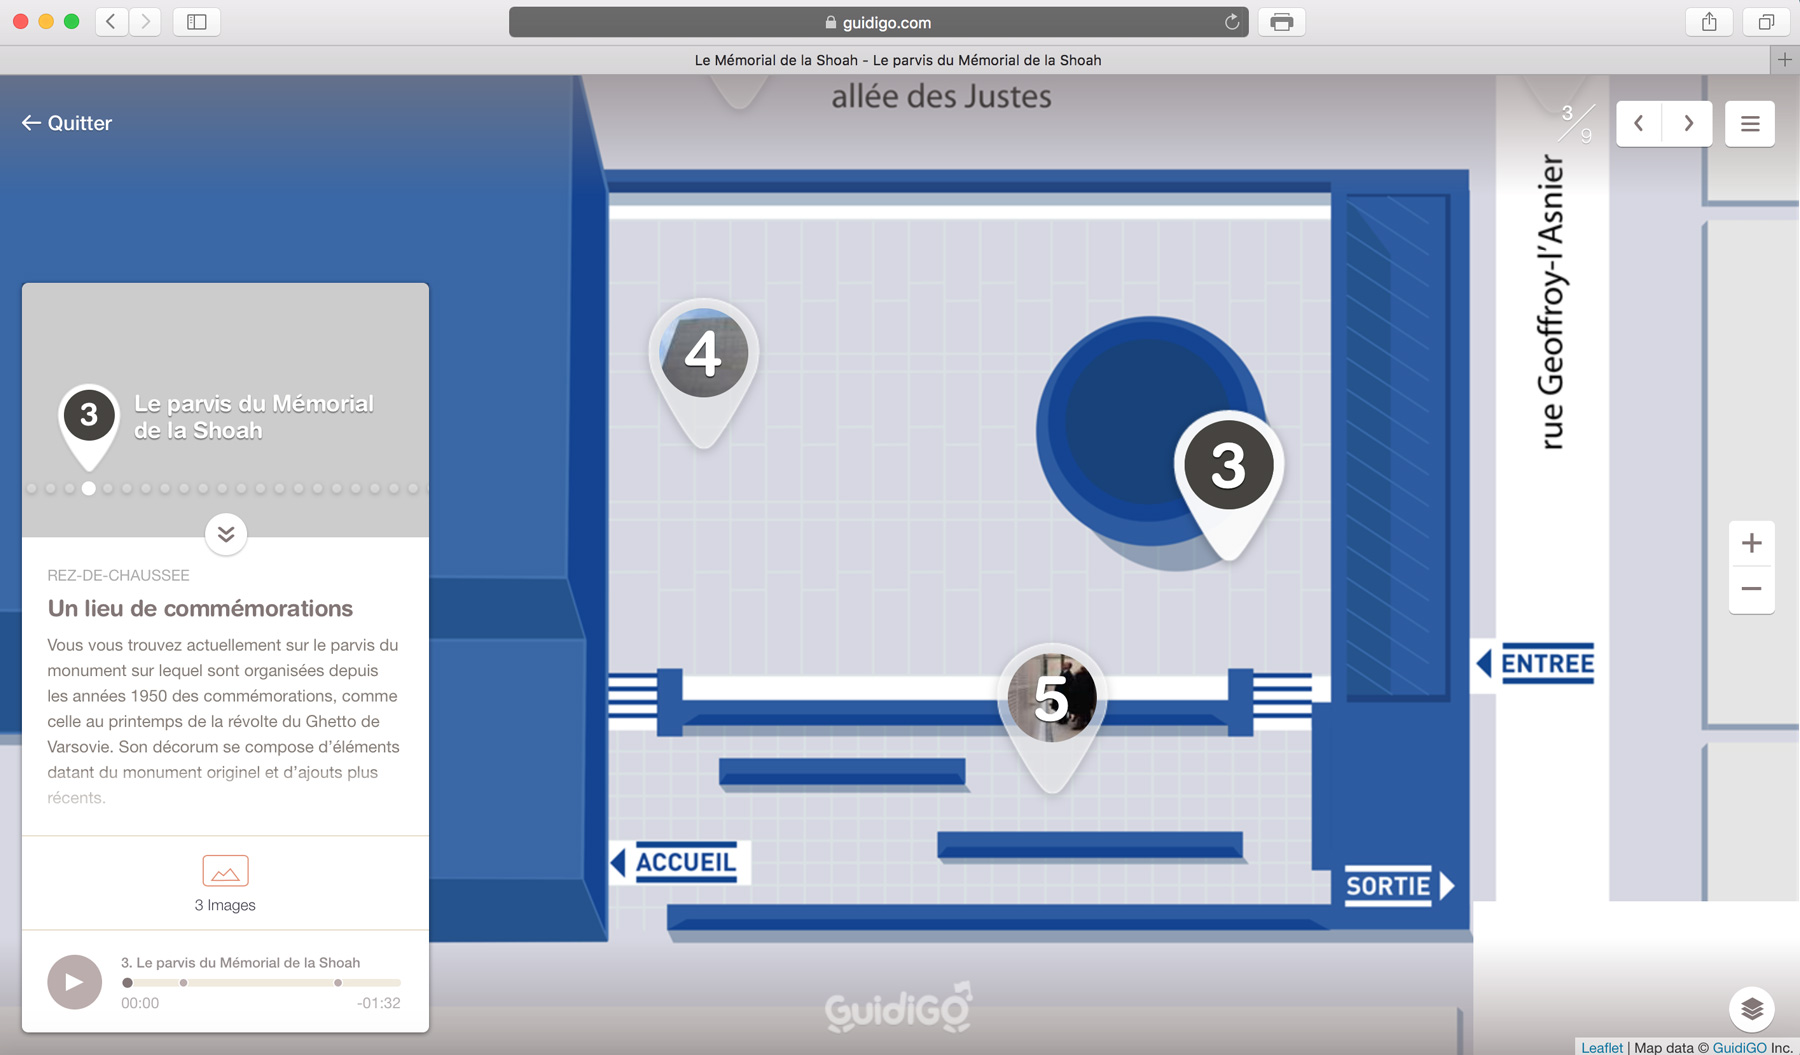Click the map layers icon
This screenshot has width=1800, height=1055.
pyautogui.click(x=1751, y=1009)
